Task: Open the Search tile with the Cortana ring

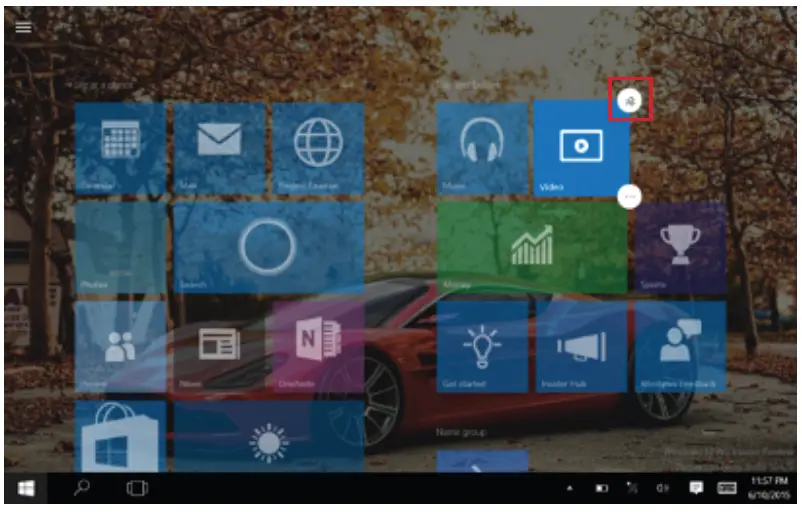Action: [269, 248]
